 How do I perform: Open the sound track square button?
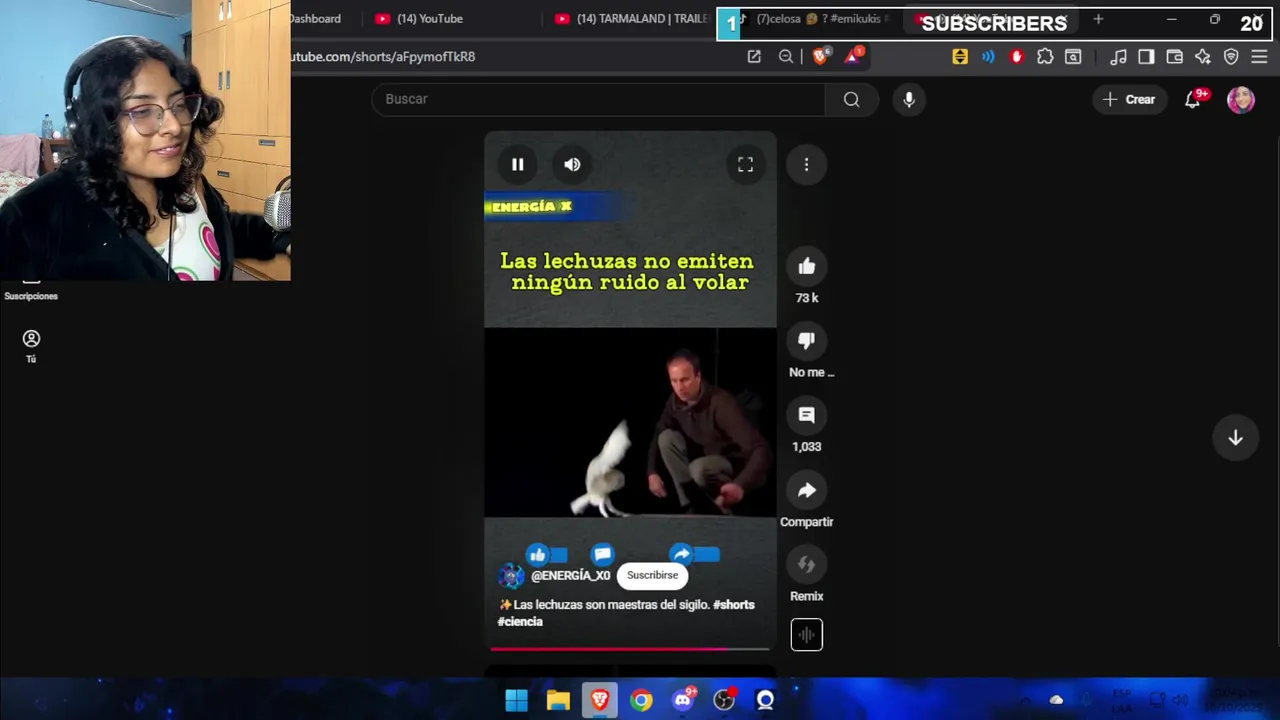click(807, 634)
